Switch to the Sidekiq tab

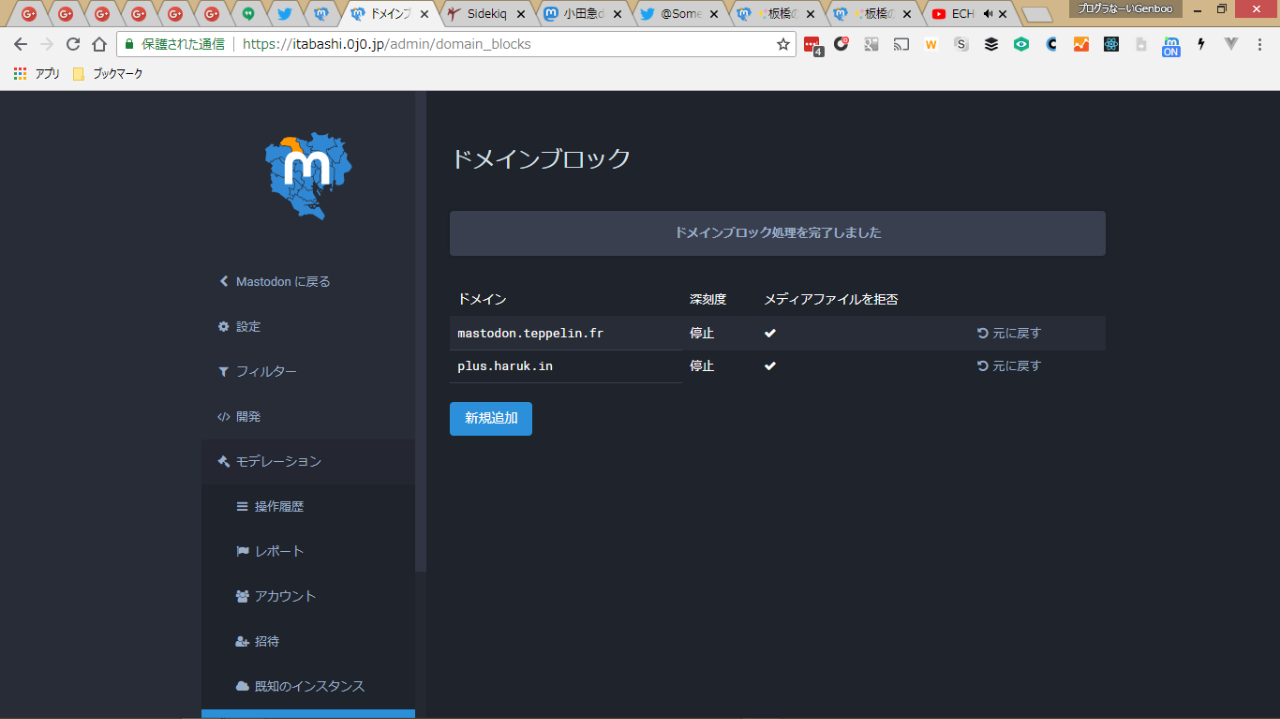[x=485, y=14]
